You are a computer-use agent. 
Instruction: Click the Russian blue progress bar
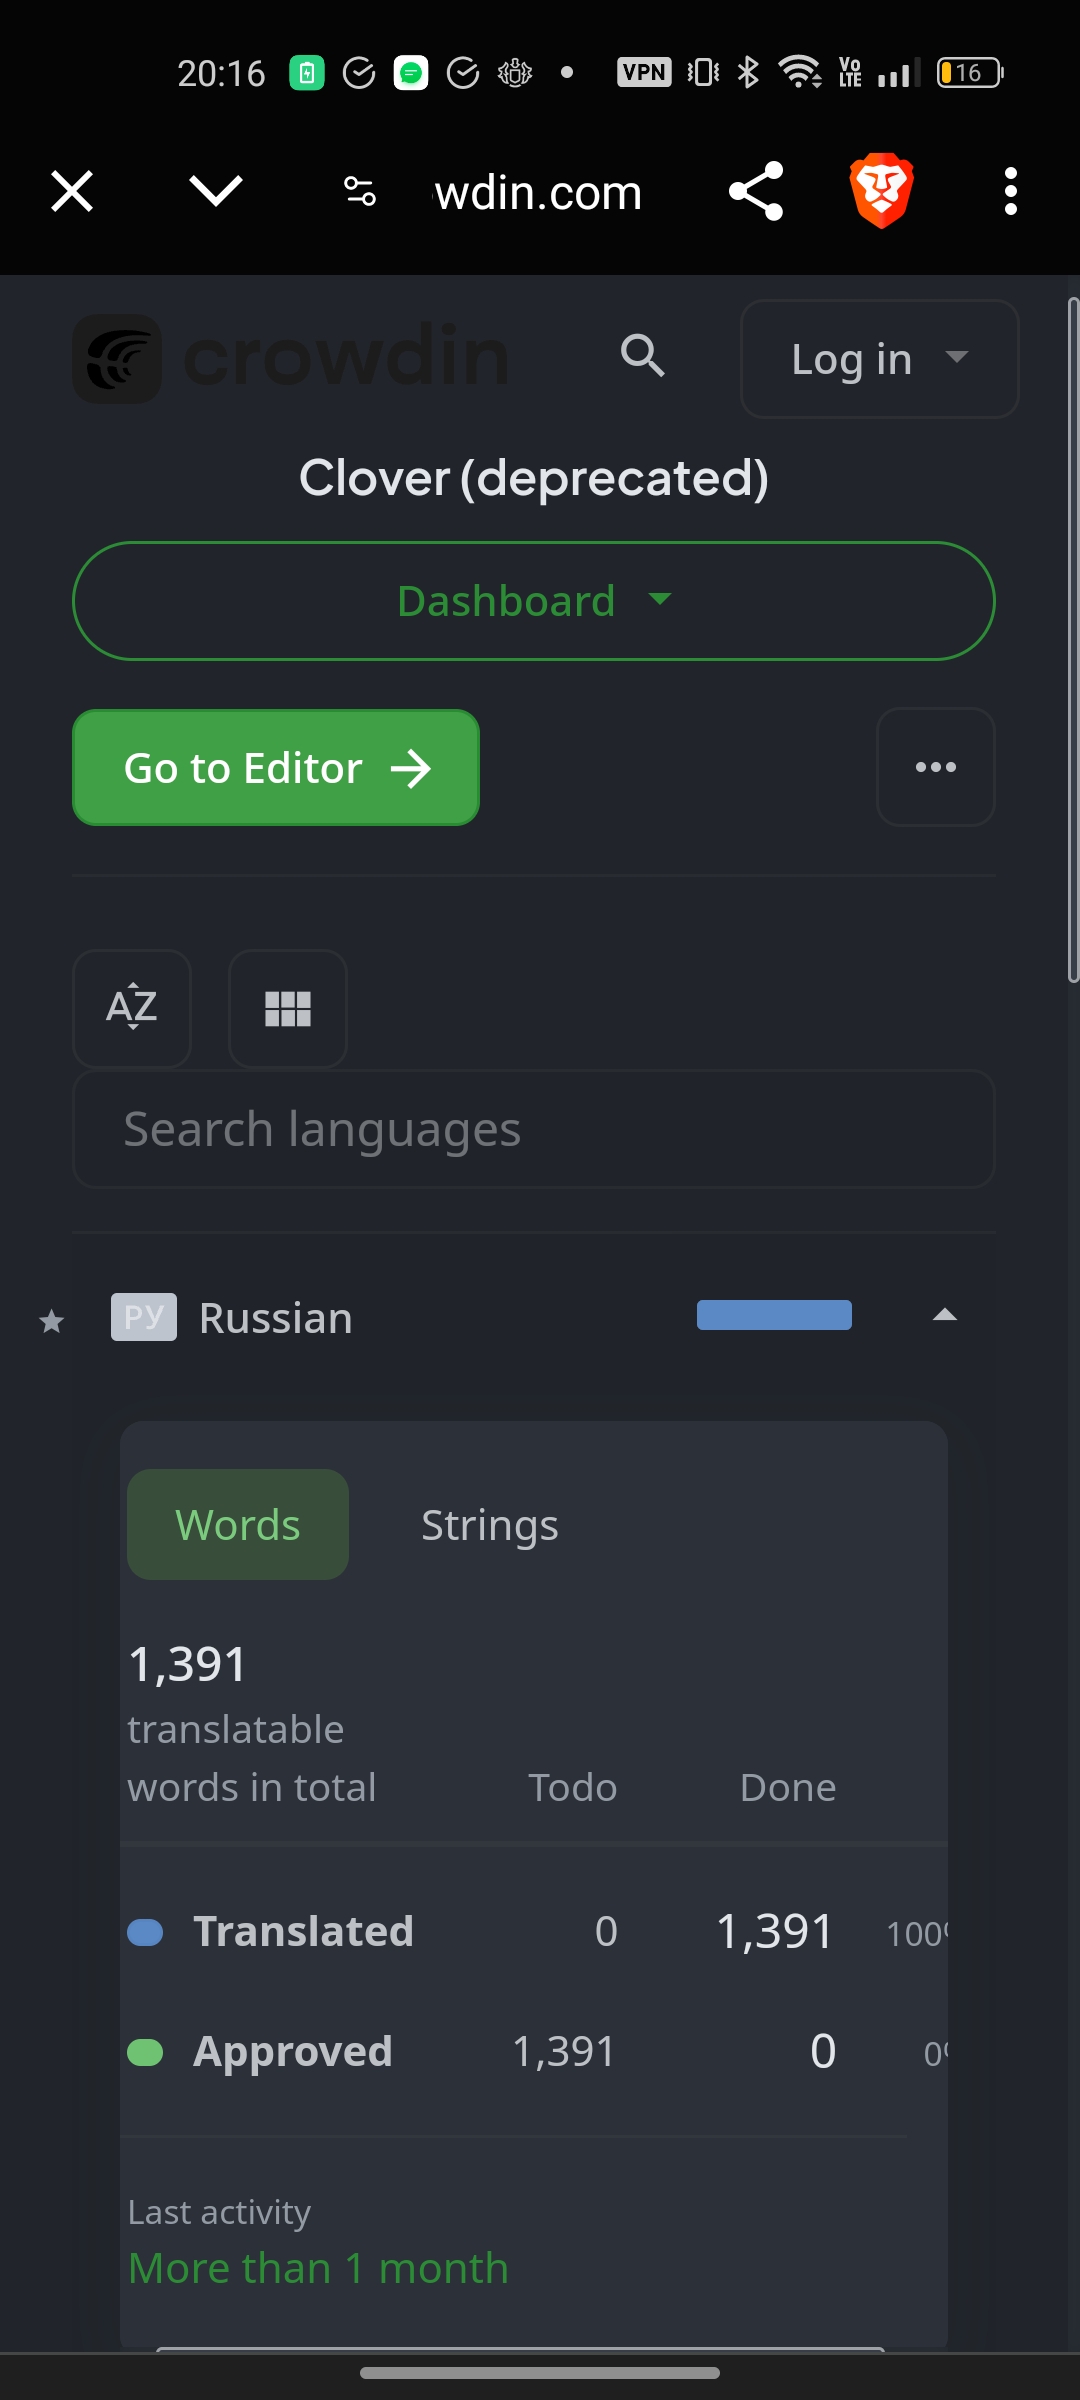[x=774, y=1315]
